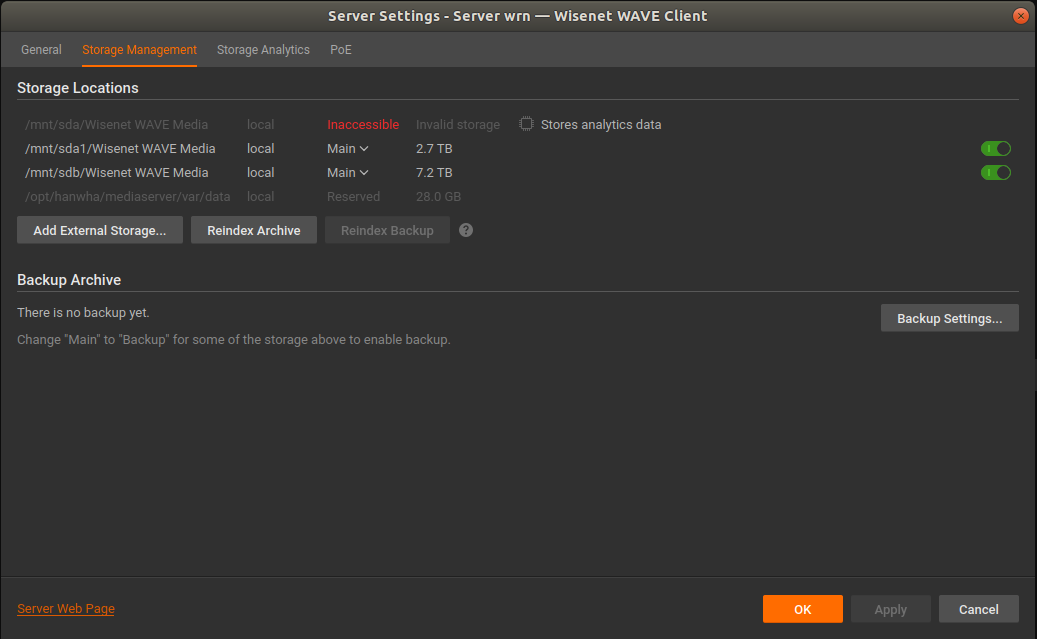The height and width of the screenshot is (639, 1037).
Task: Open the Storage Analytics tab
Action: pos(263,50)
